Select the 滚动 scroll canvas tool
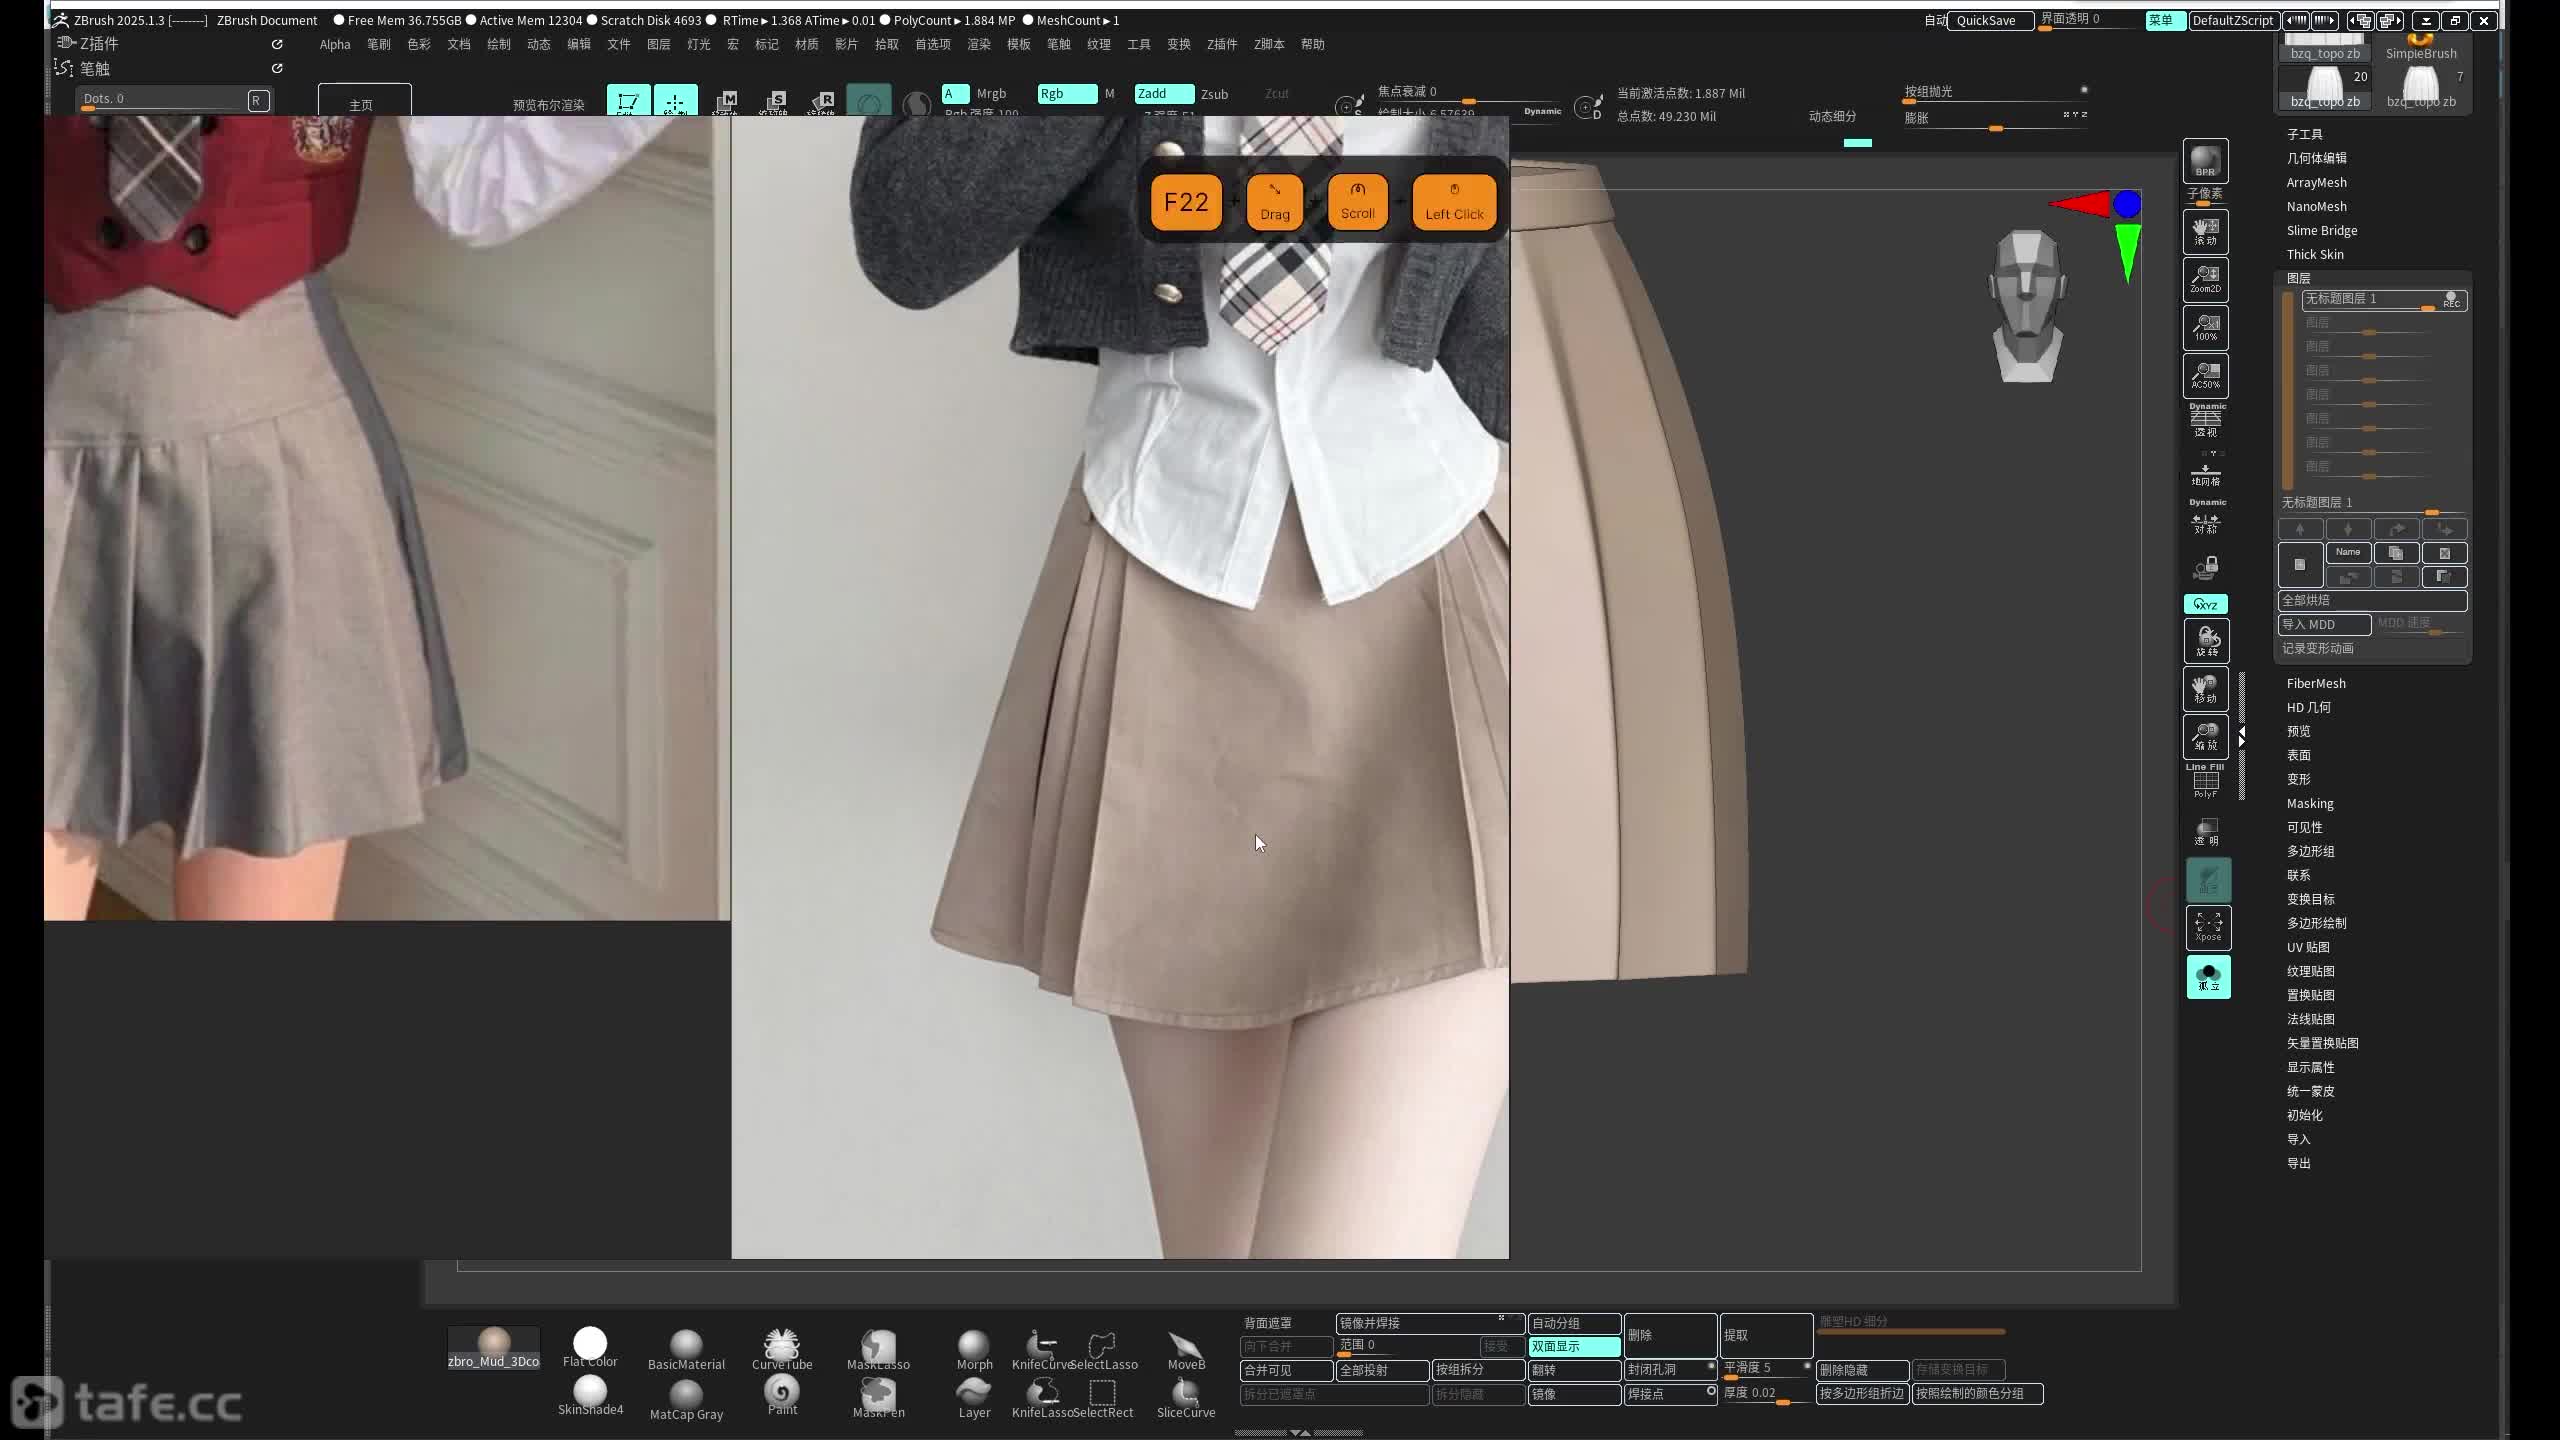Image resolution: width=2560 pixels, height=1440 pixels. pos(2205,232)
